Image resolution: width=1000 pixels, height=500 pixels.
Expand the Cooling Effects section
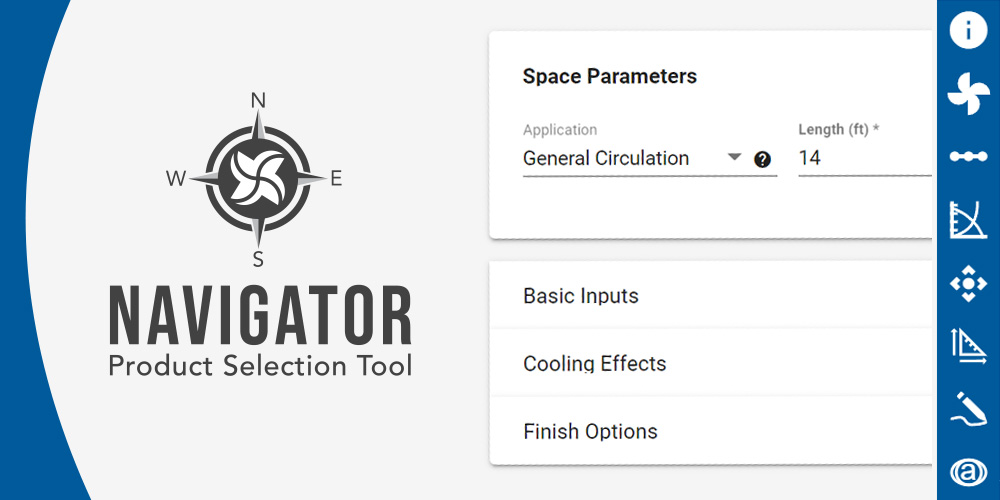click(x=594, y=364)
